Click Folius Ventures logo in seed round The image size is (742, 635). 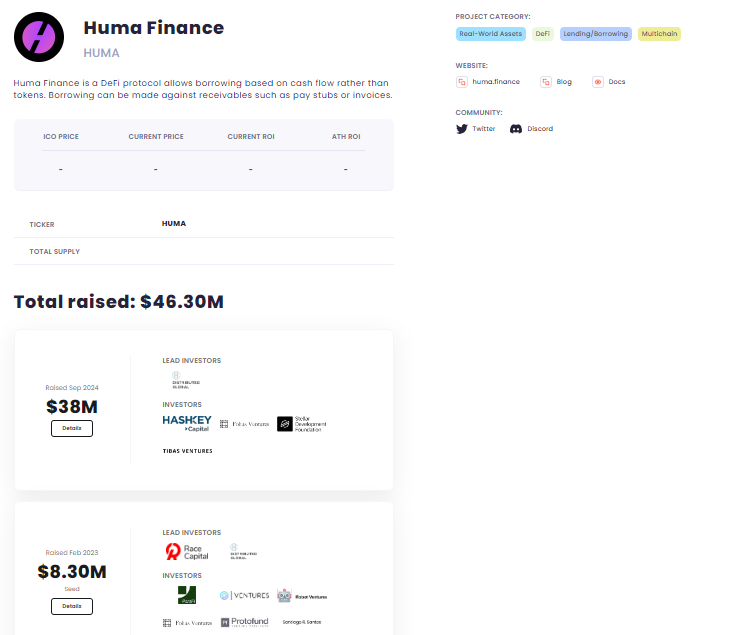click(x=187, y=623)
